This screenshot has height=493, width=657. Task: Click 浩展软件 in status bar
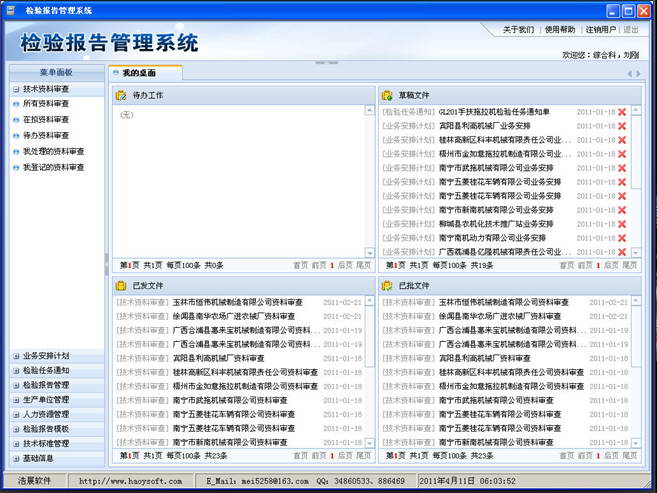coord(34,481)
